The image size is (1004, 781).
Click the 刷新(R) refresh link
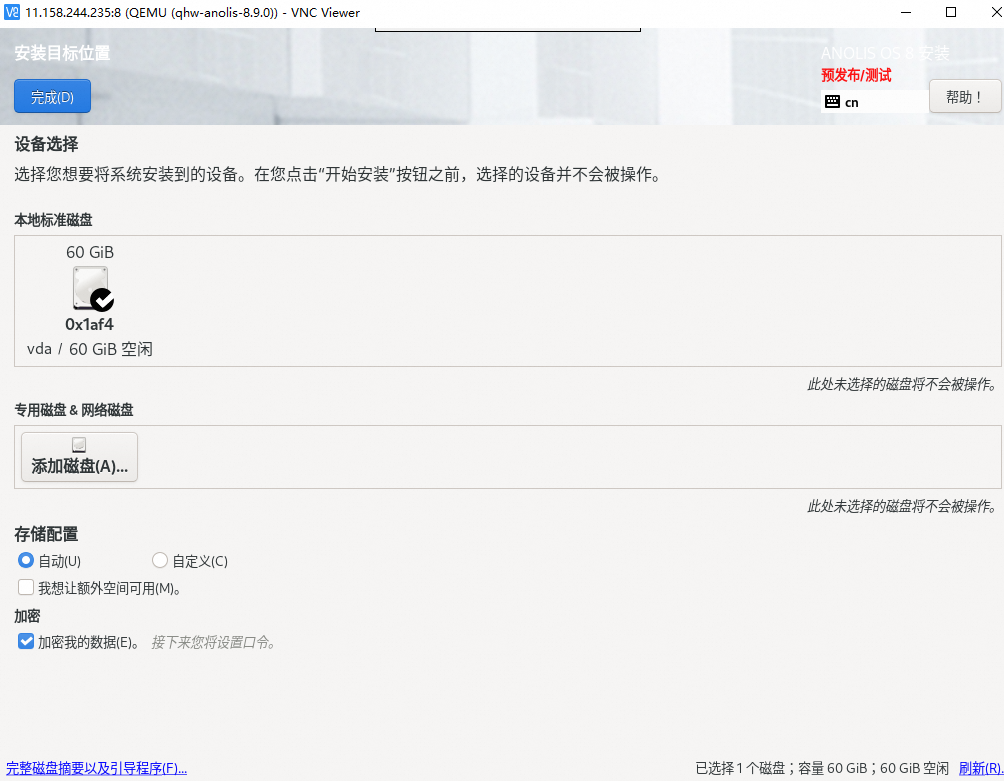point(980,768)
